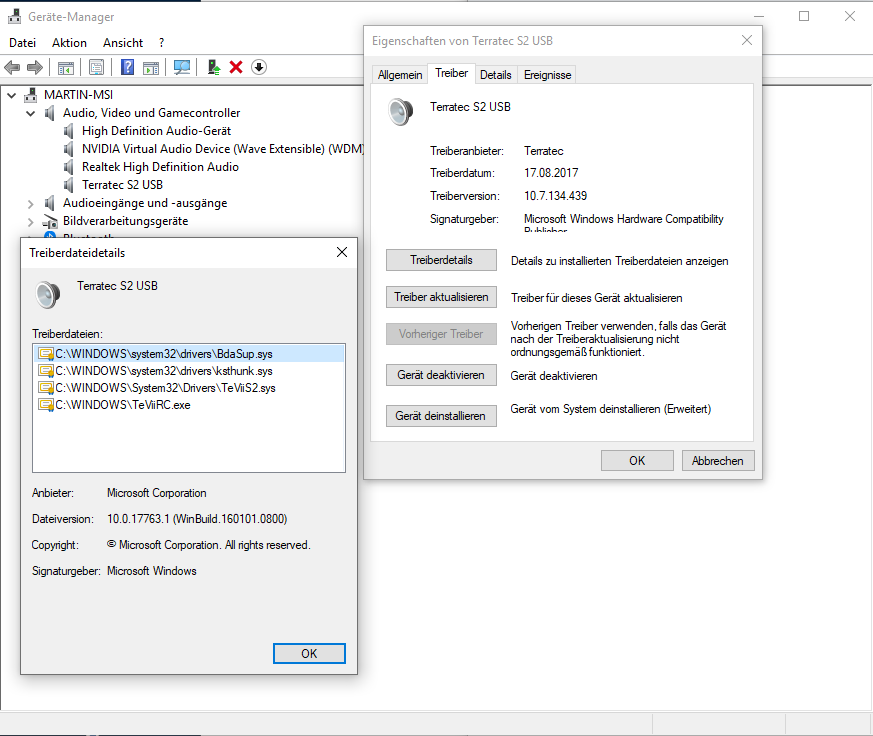
Task: Click the update driver icon with green arrow
Action: coord(213,67)
